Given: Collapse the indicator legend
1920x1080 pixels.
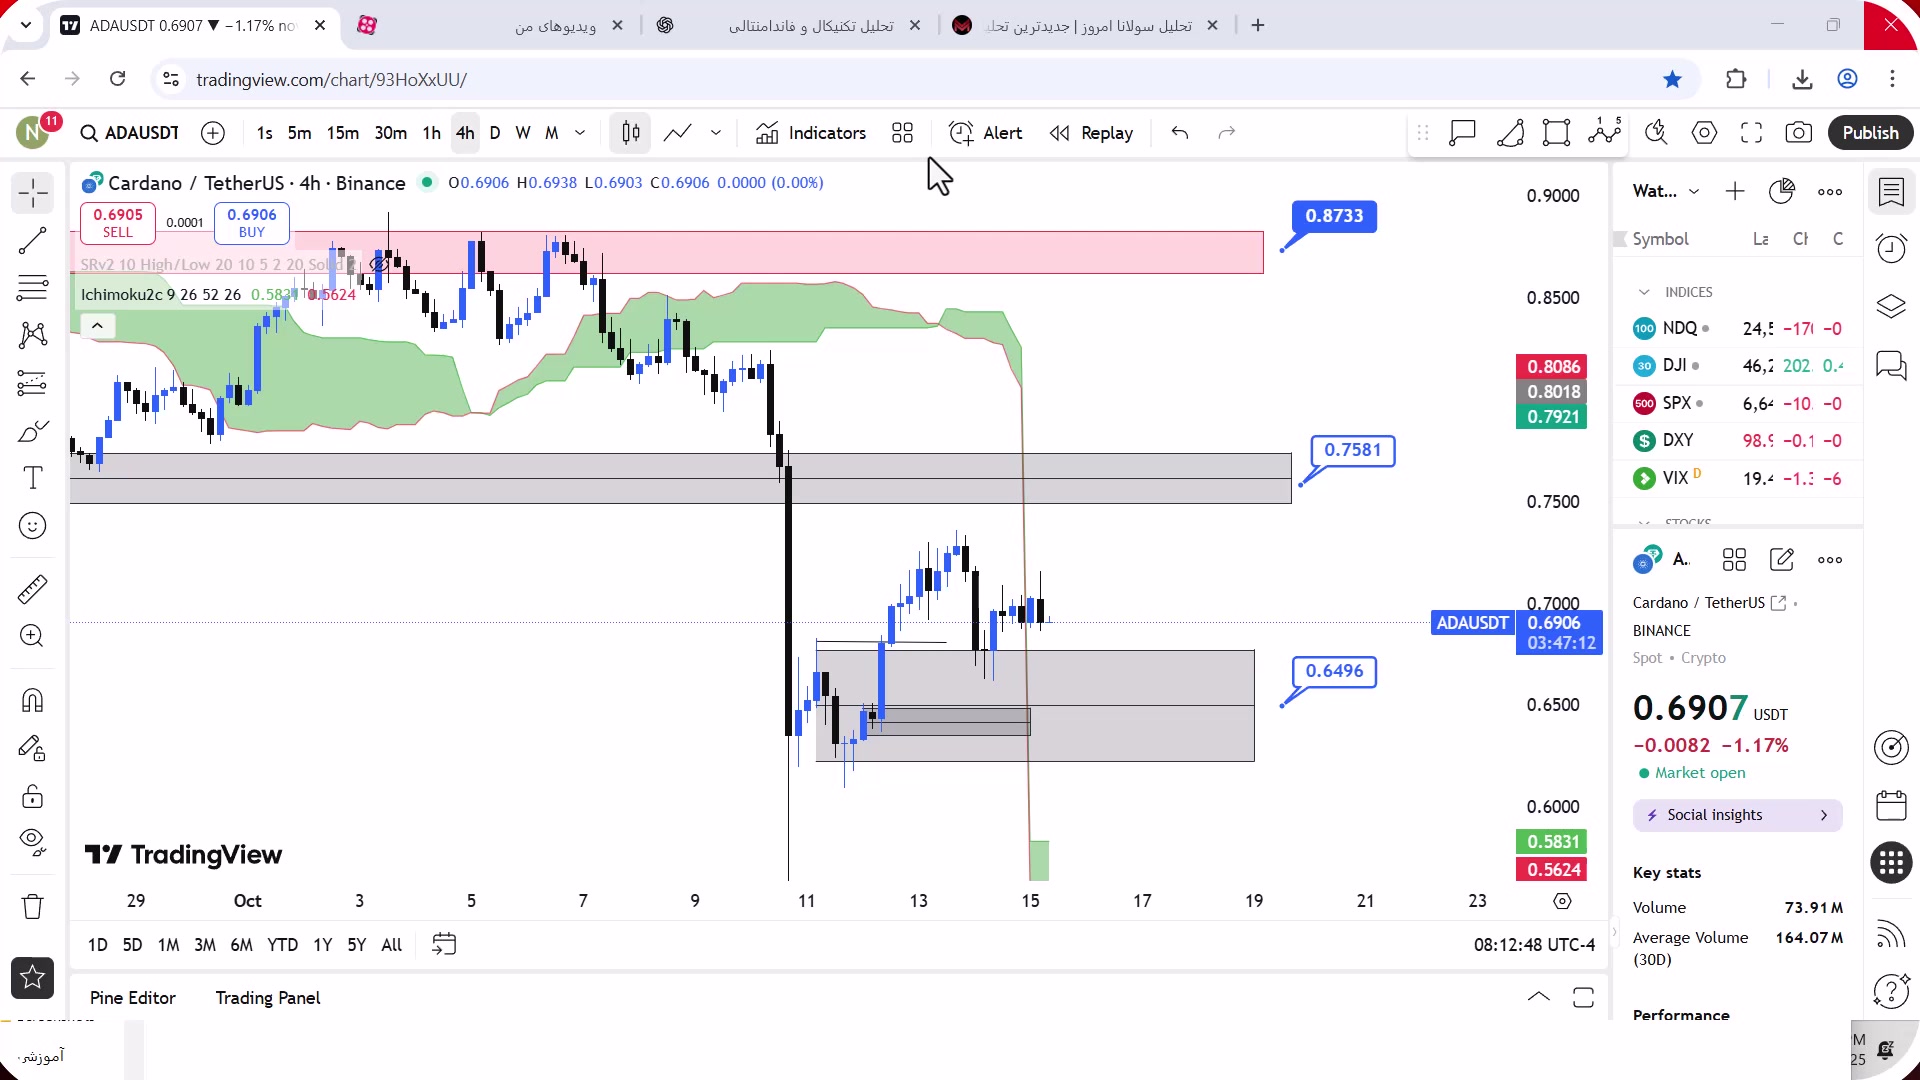Looking at the screenshot, I should [x=97, y=326].
